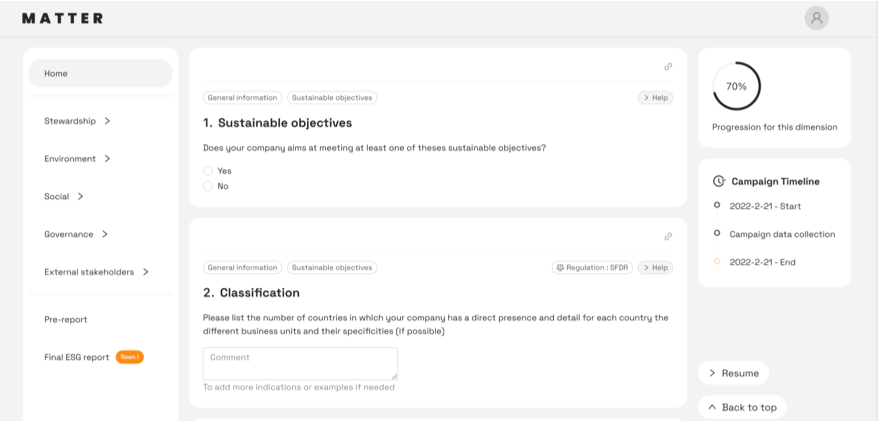This screenshot has height=421, width=879.
Task: Open Help on the Sustainable objectives question
Action: tap(656, 98)
